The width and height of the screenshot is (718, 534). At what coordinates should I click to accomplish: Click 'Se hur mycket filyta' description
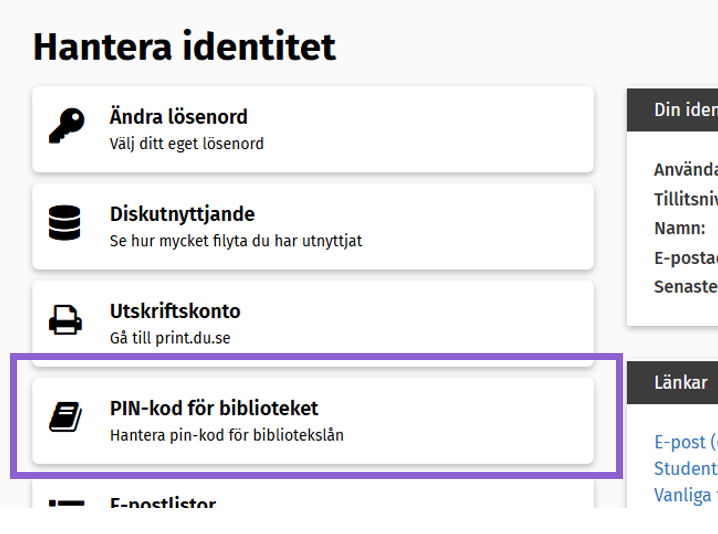coord(236,241)
